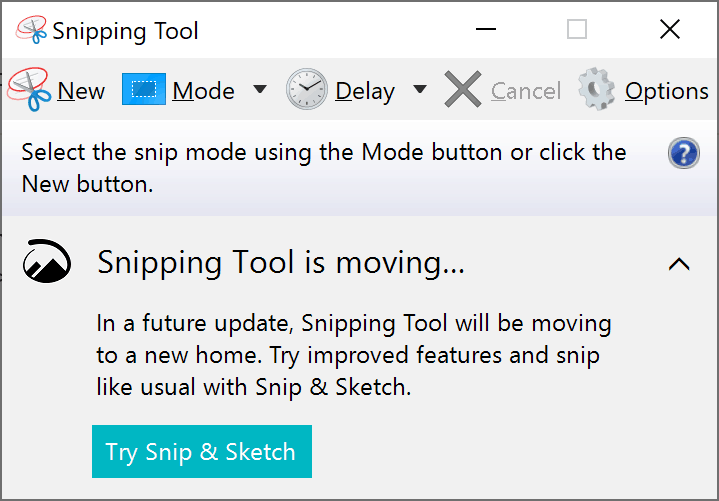
Task: Click the clock icon for Delay
Action: (306, 90)
